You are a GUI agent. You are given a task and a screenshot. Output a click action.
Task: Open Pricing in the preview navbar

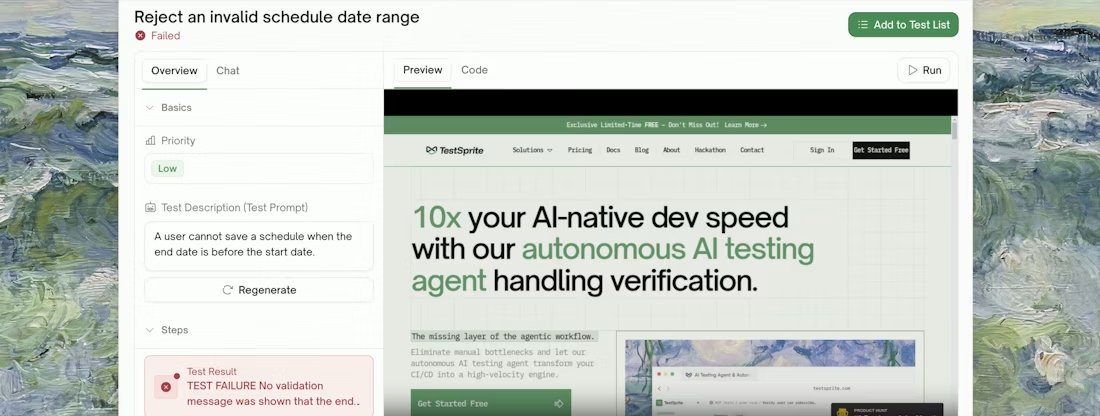click(x=579, y=150)
